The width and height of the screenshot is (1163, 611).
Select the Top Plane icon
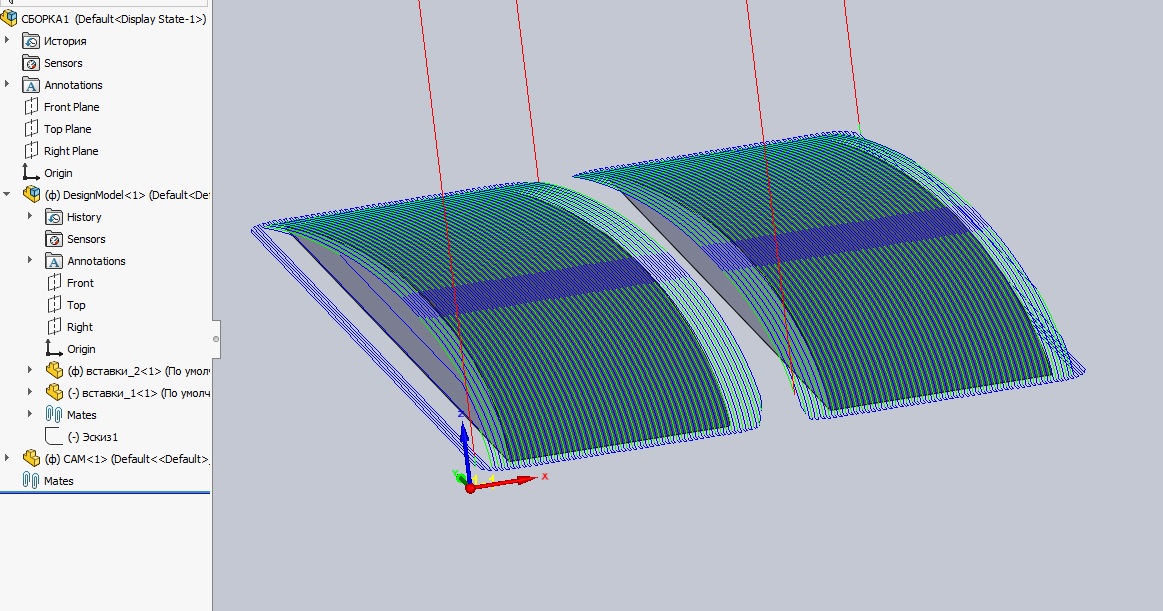pyautogui.click(x=31, y=129)
